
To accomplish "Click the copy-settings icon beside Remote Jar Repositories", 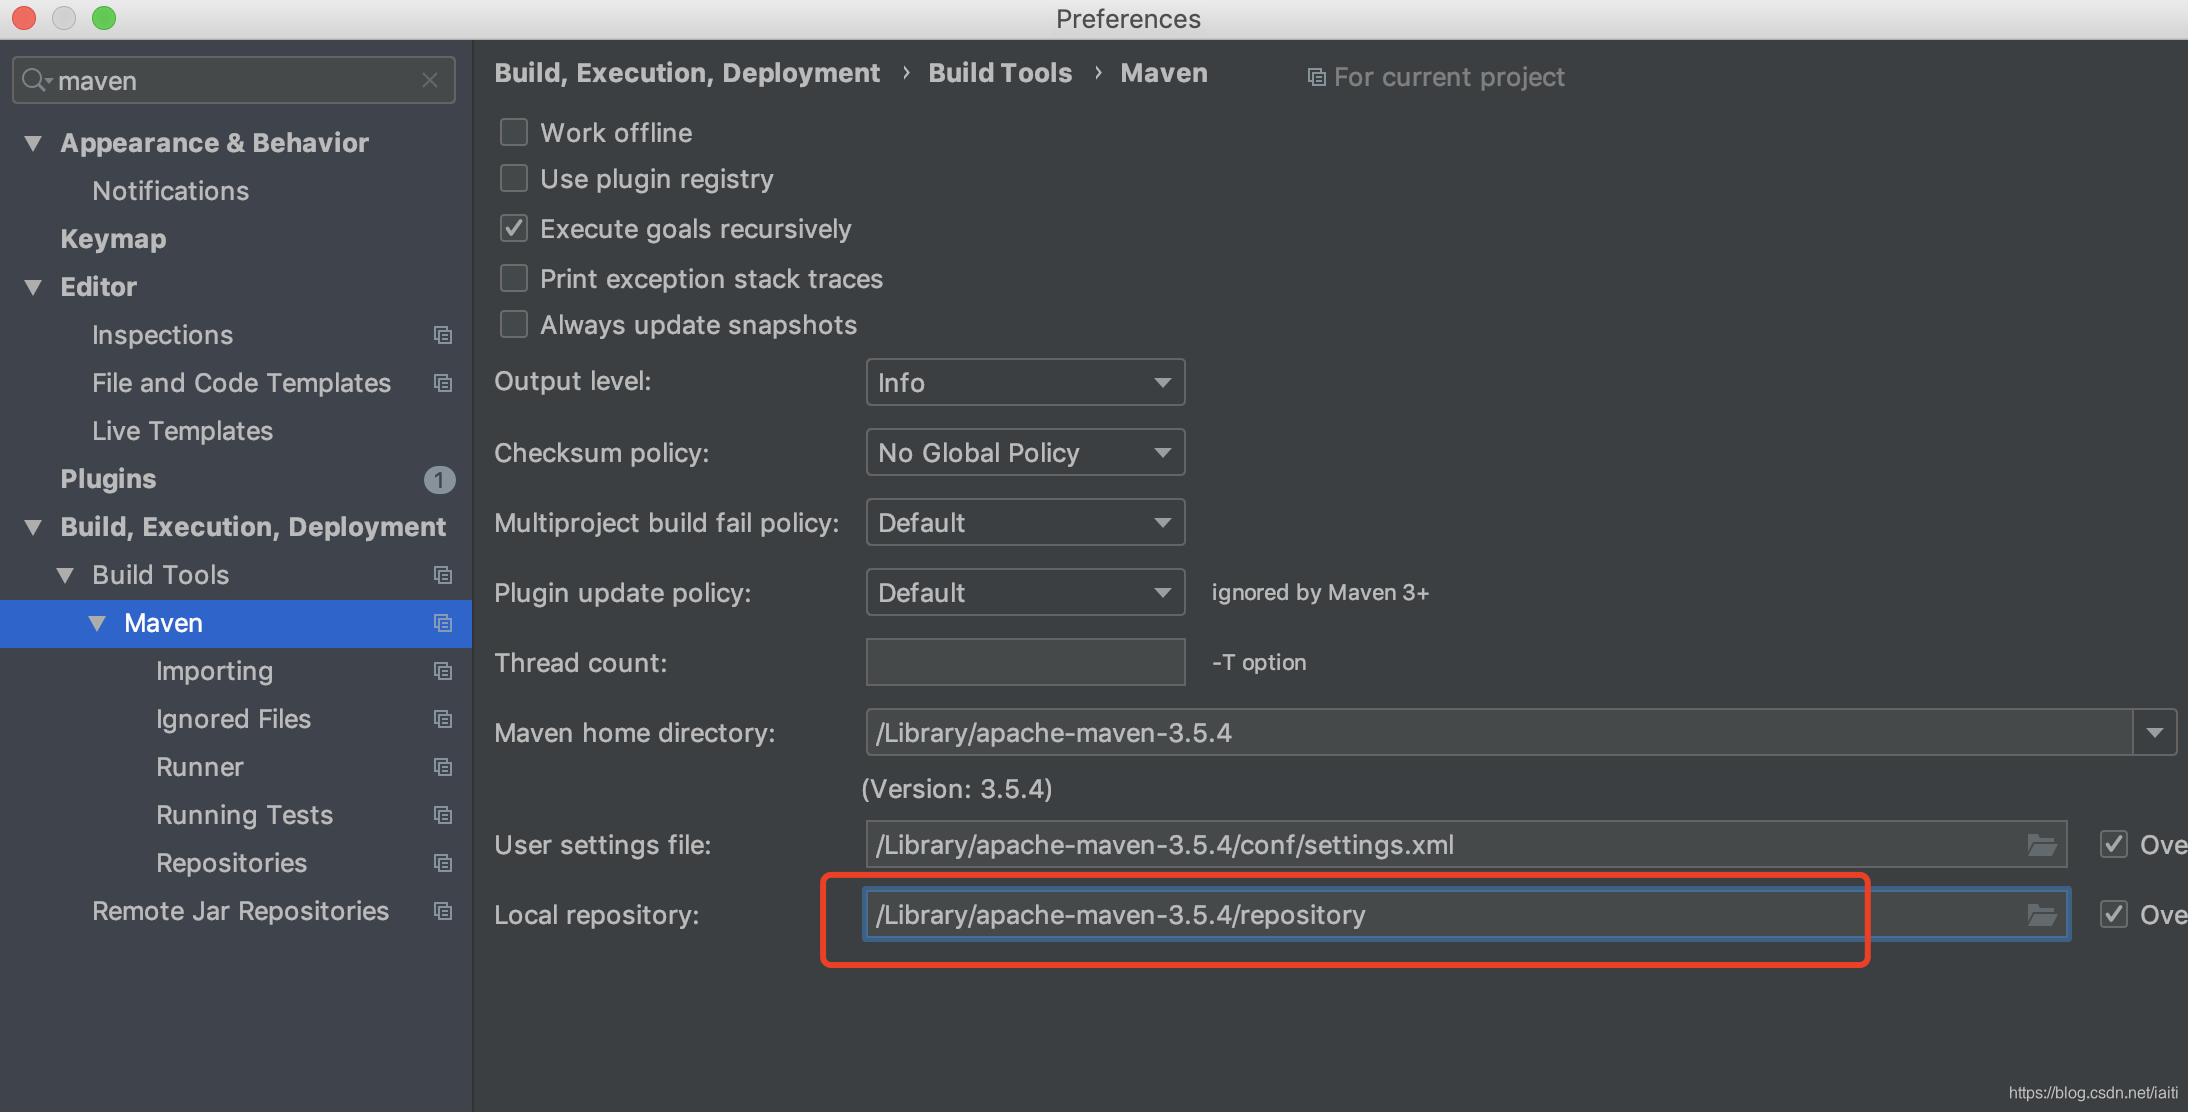I will point(443,911).
